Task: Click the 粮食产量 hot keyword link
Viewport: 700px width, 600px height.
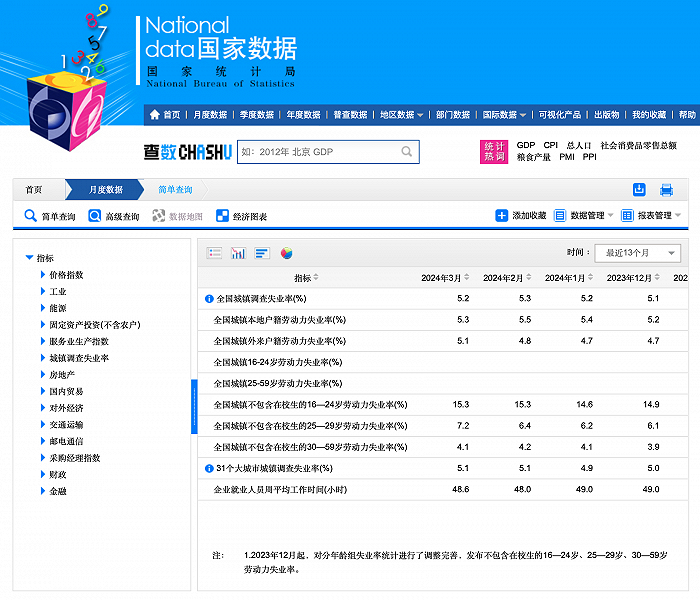Action: [x=533, y=157]
